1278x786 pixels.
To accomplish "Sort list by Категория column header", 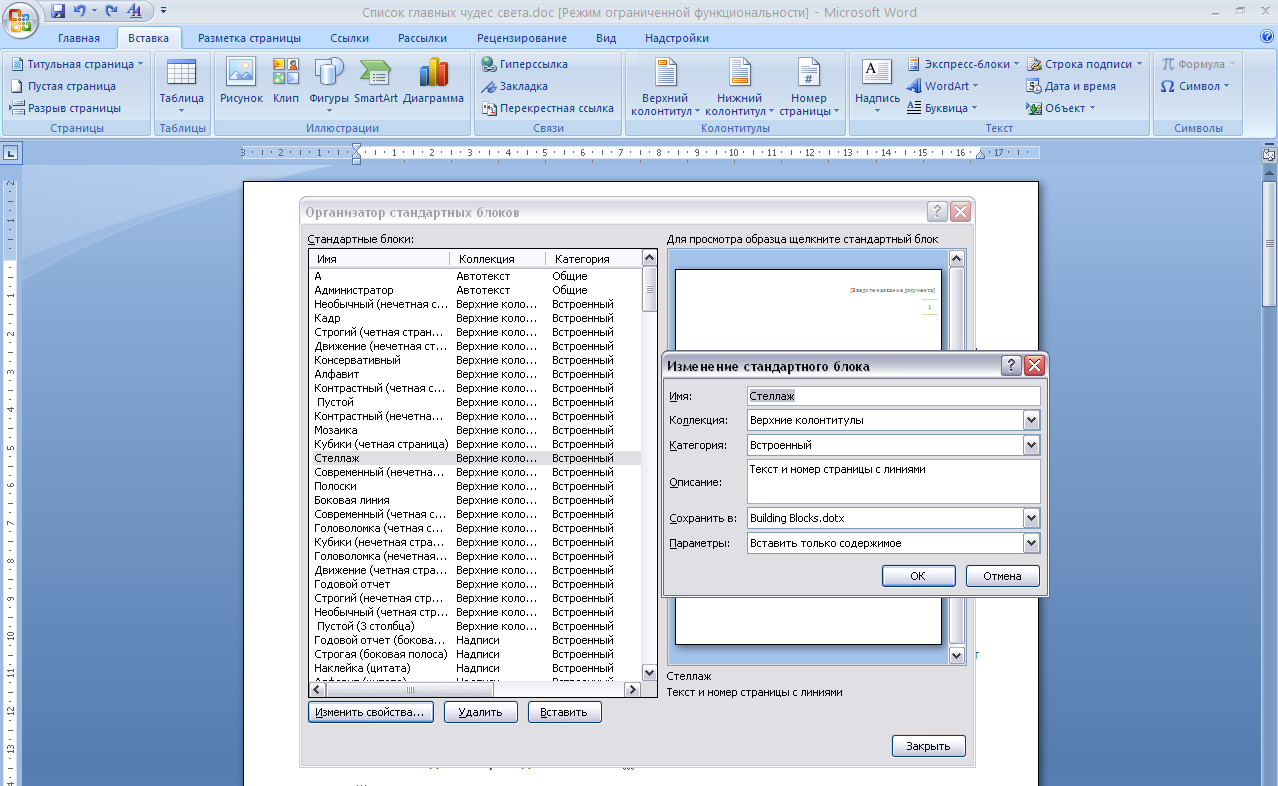I will [x=592, y=259].
